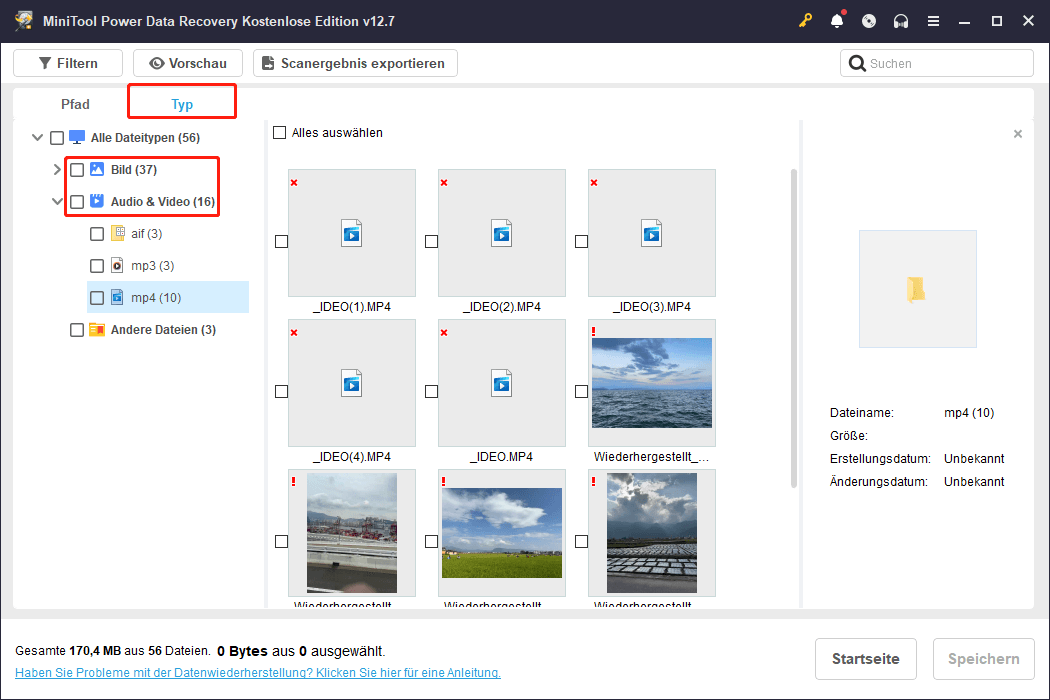Click the bootable media disc icon
This screenshot has height=700, width=1050.
869,20
